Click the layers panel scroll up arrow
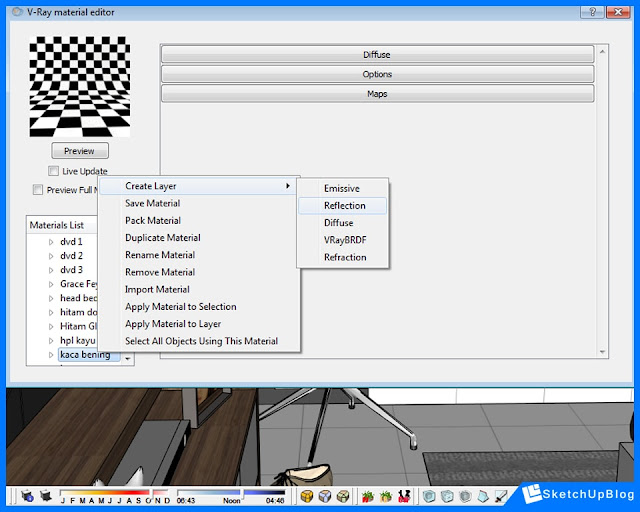This screenshot has height=512, width=640. tap(602, 51)
